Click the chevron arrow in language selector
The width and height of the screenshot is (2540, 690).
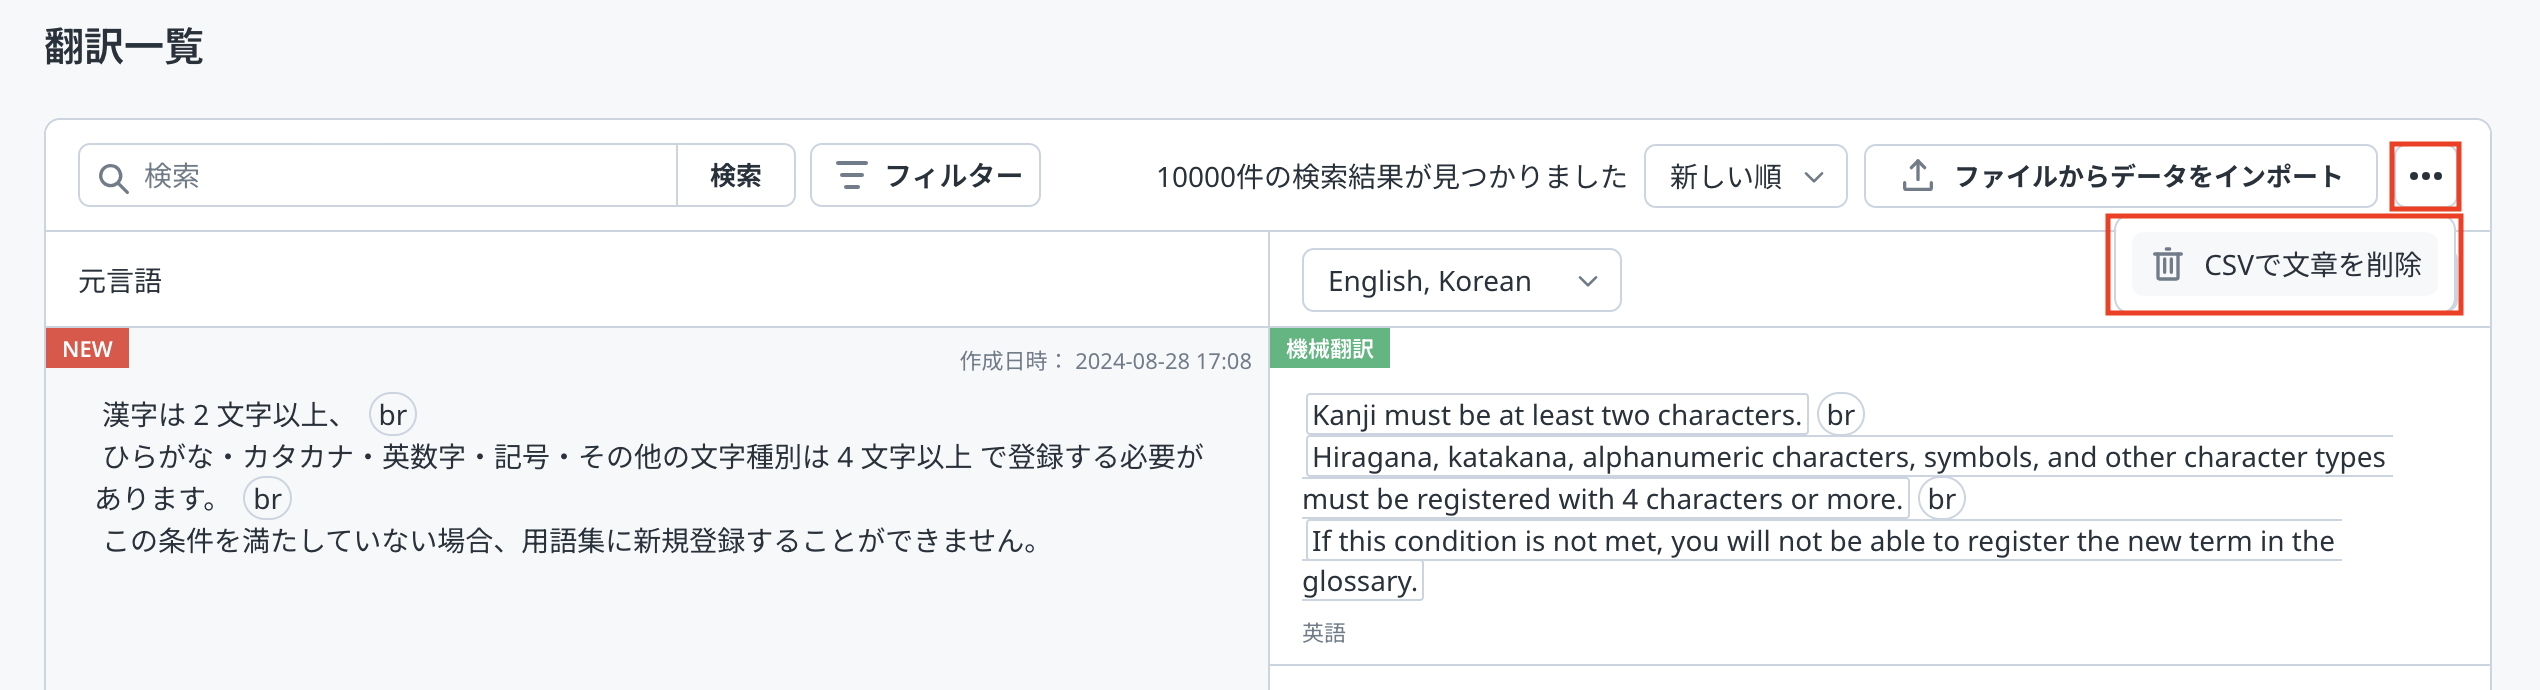coord(1587,281)
